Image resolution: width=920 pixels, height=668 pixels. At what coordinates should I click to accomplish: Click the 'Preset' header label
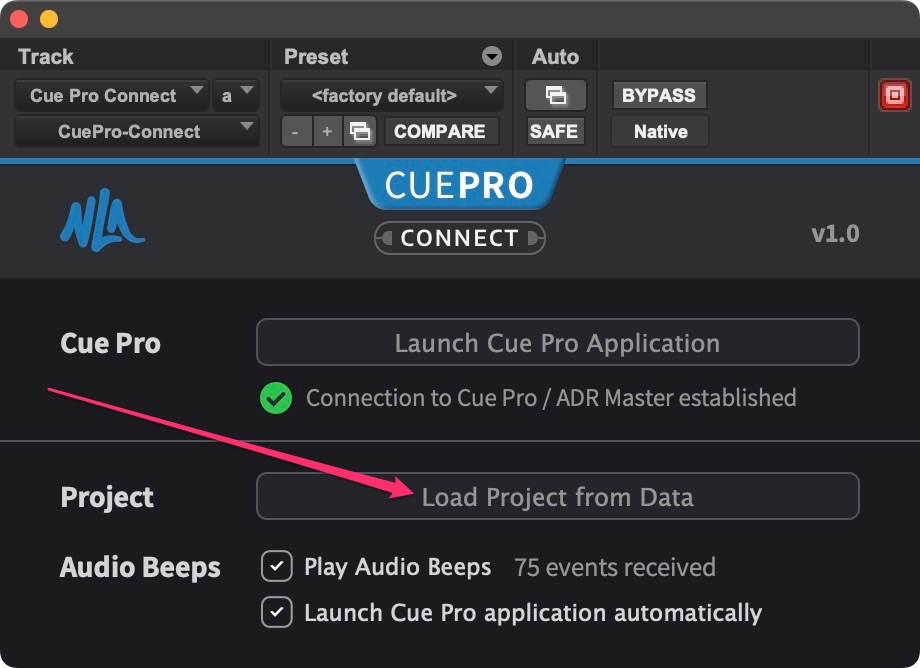point(316,57)
